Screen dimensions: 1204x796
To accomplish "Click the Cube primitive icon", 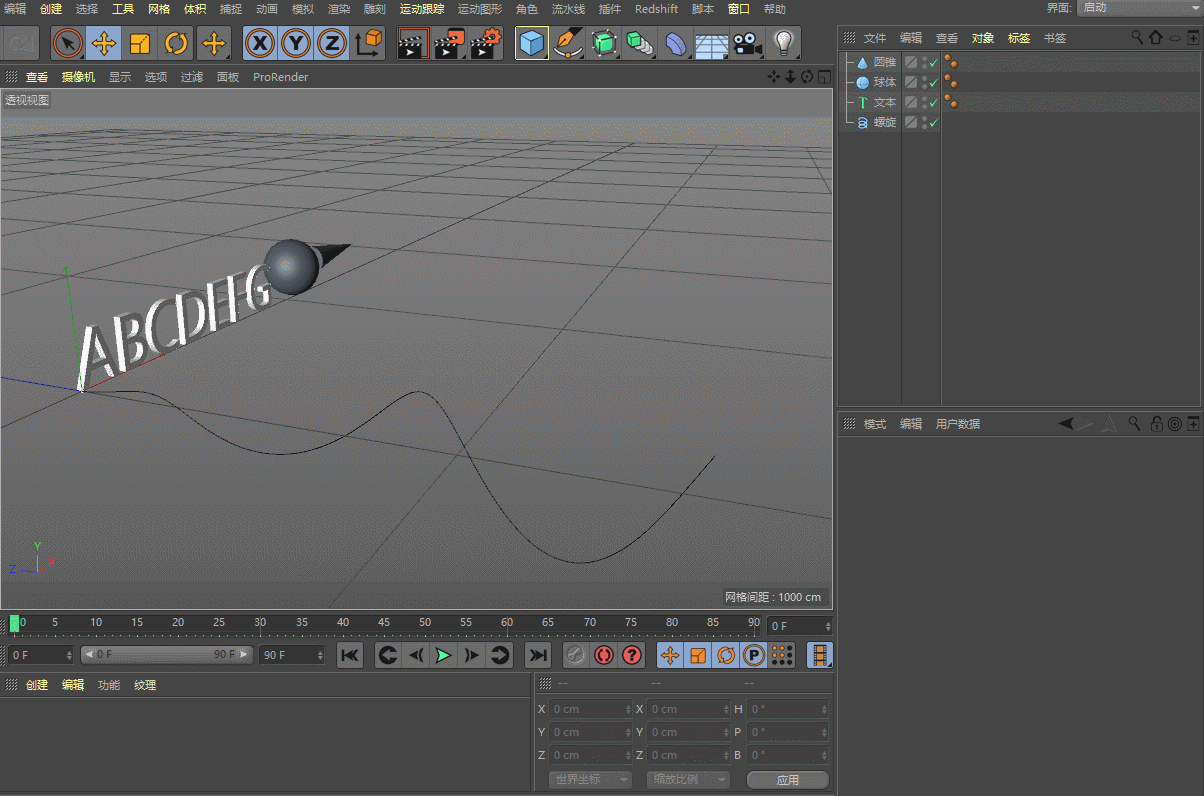I will click(x=532, y=44).
